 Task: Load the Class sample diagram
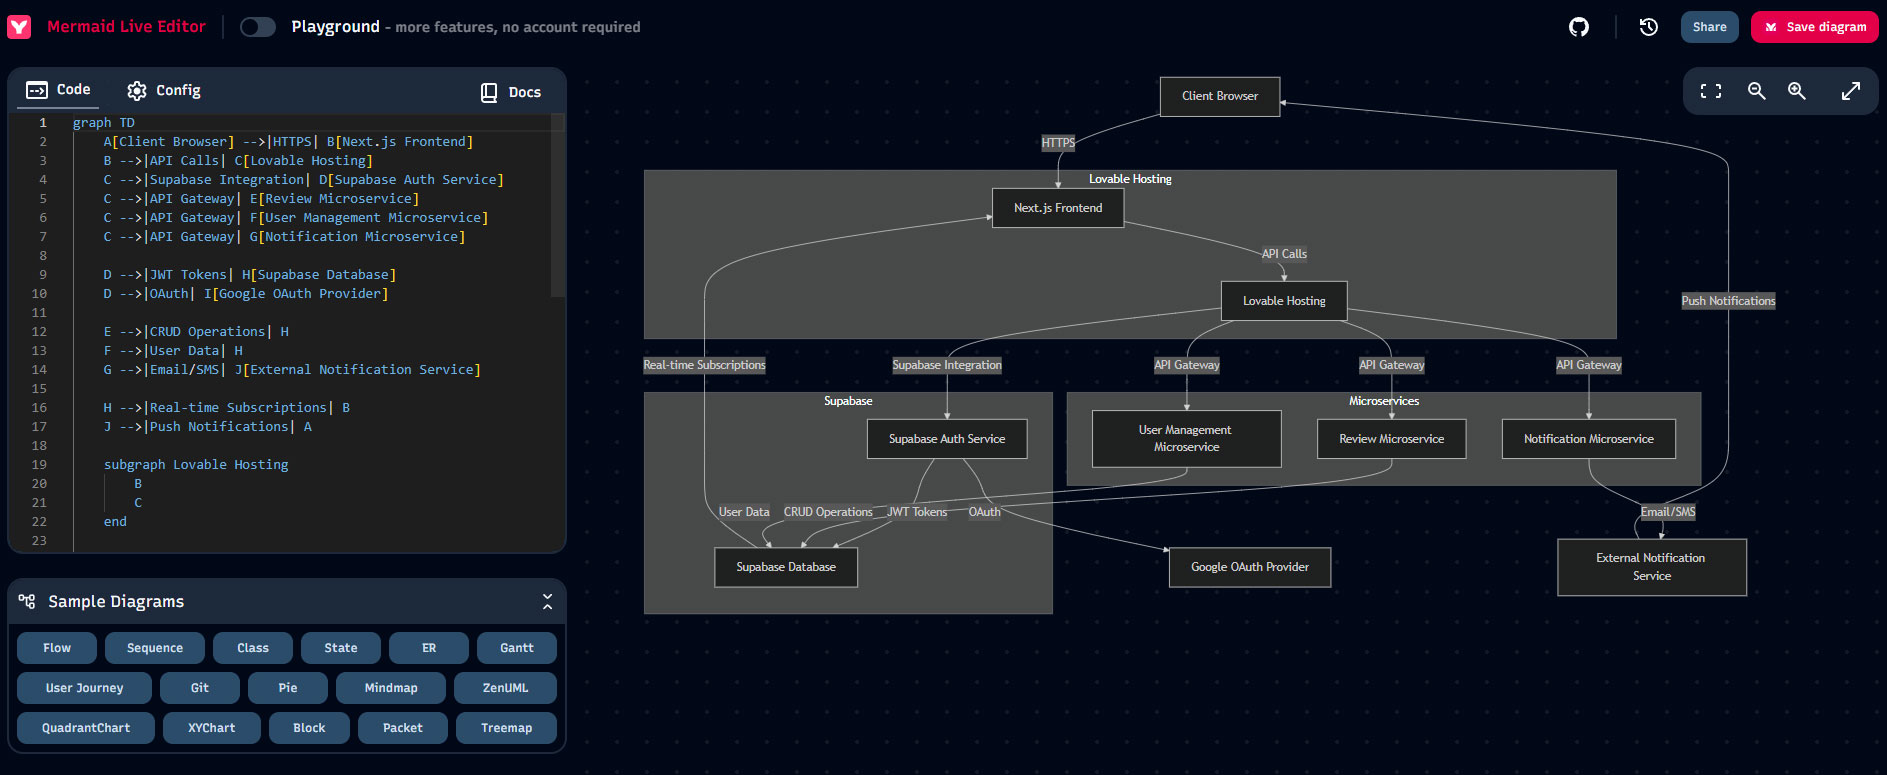253,648
